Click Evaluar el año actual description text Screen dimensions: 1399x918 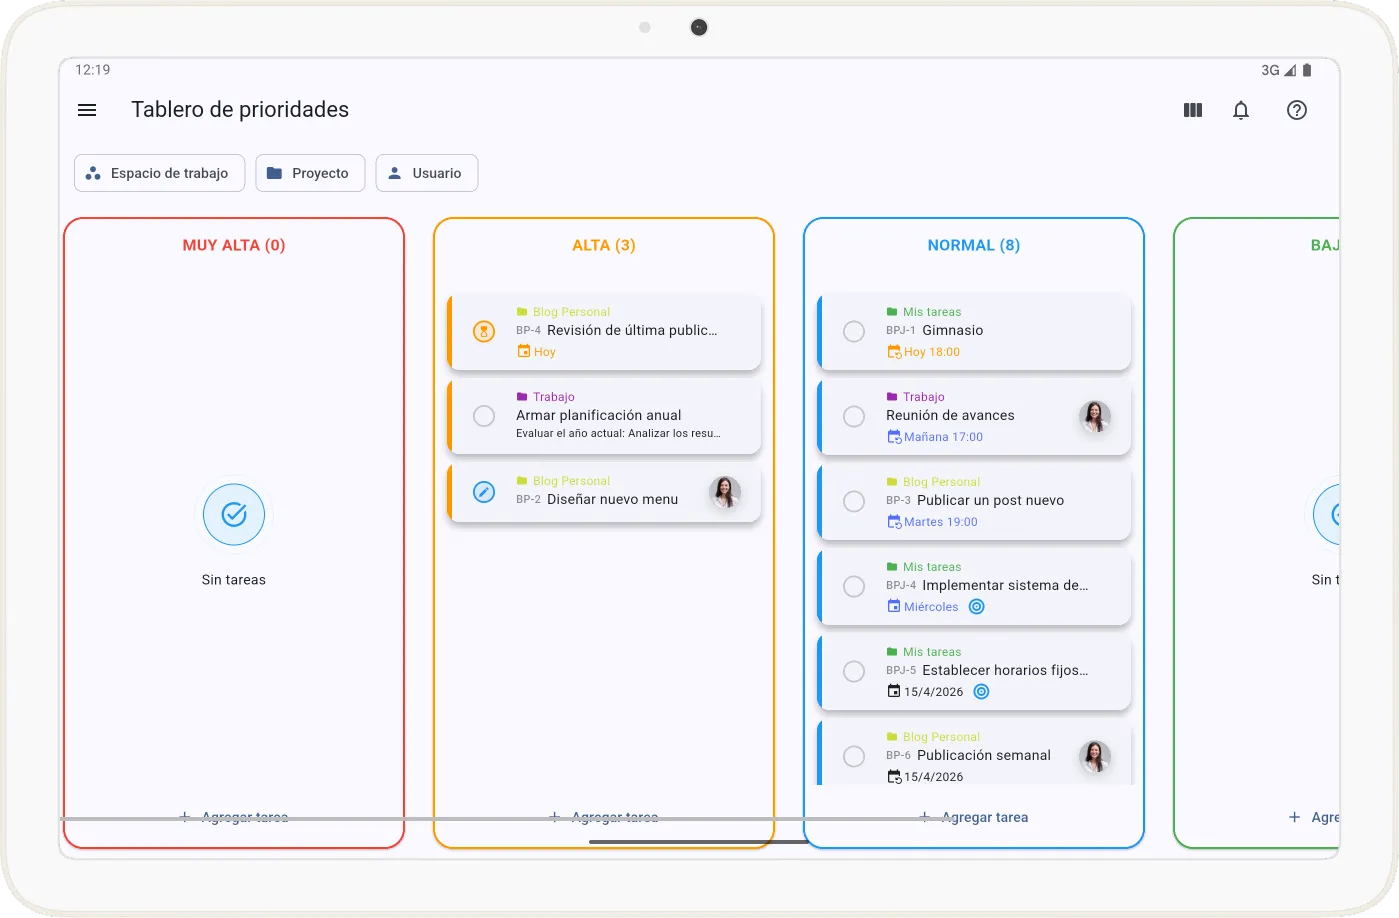618,434
